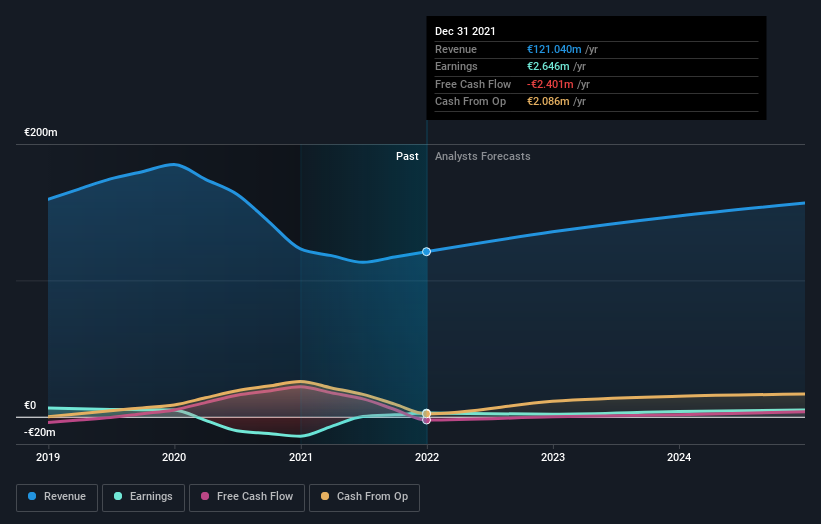Toggle the Revenue legend button
The image size is (821, 524).
tap(57, 497)
